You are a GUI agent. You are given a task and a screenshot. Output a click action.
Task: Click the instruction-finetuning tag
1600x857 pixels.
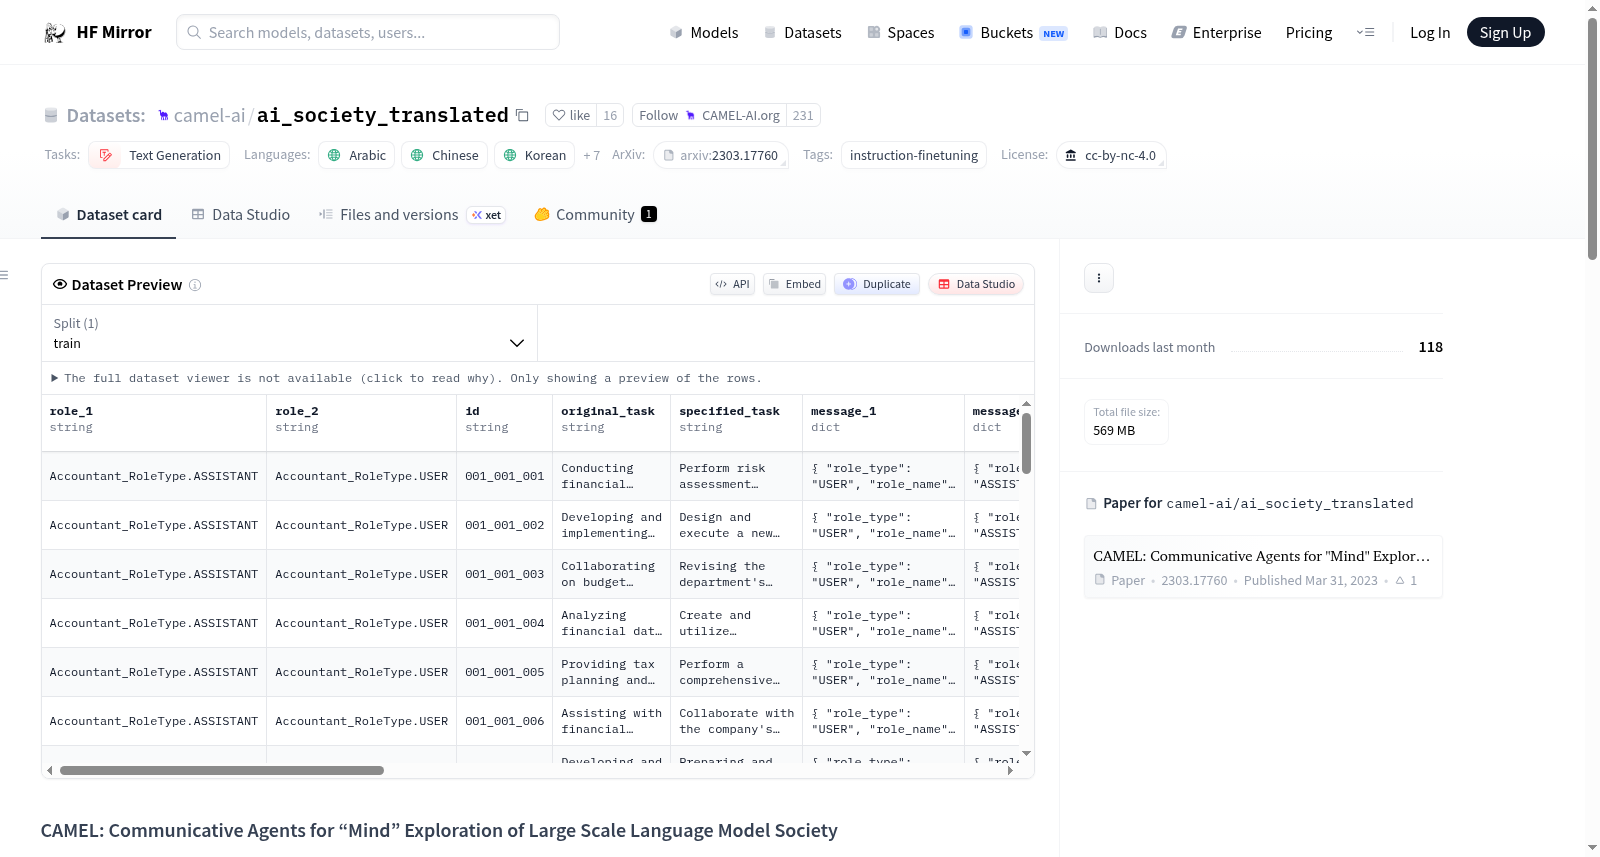[x=914, y=155]
